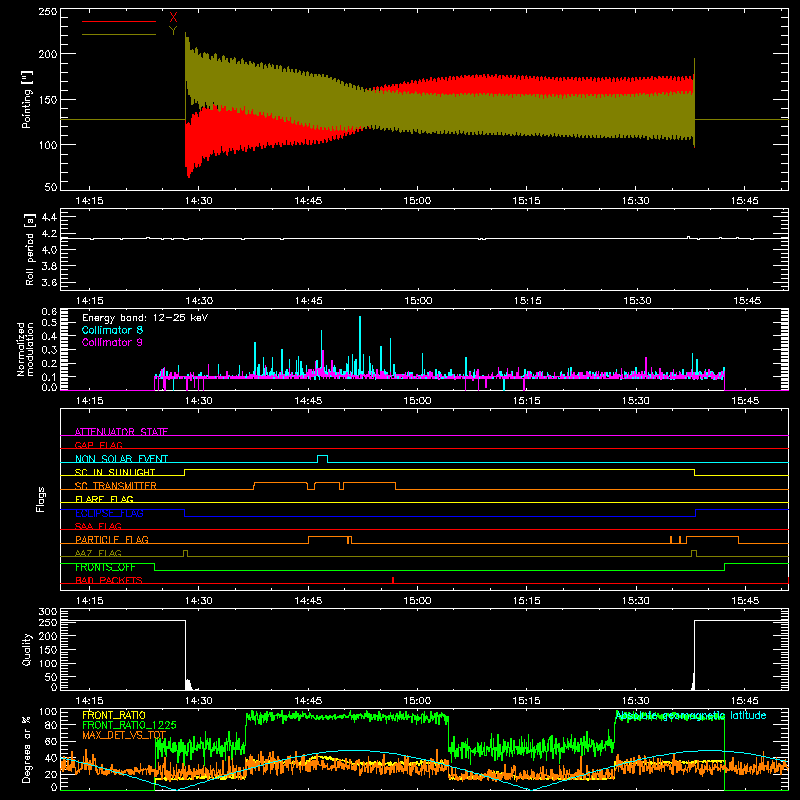Click the 200 tick label on Pointing axis
The width and height of the screenshot is (800, 800).
click(48, 54)
